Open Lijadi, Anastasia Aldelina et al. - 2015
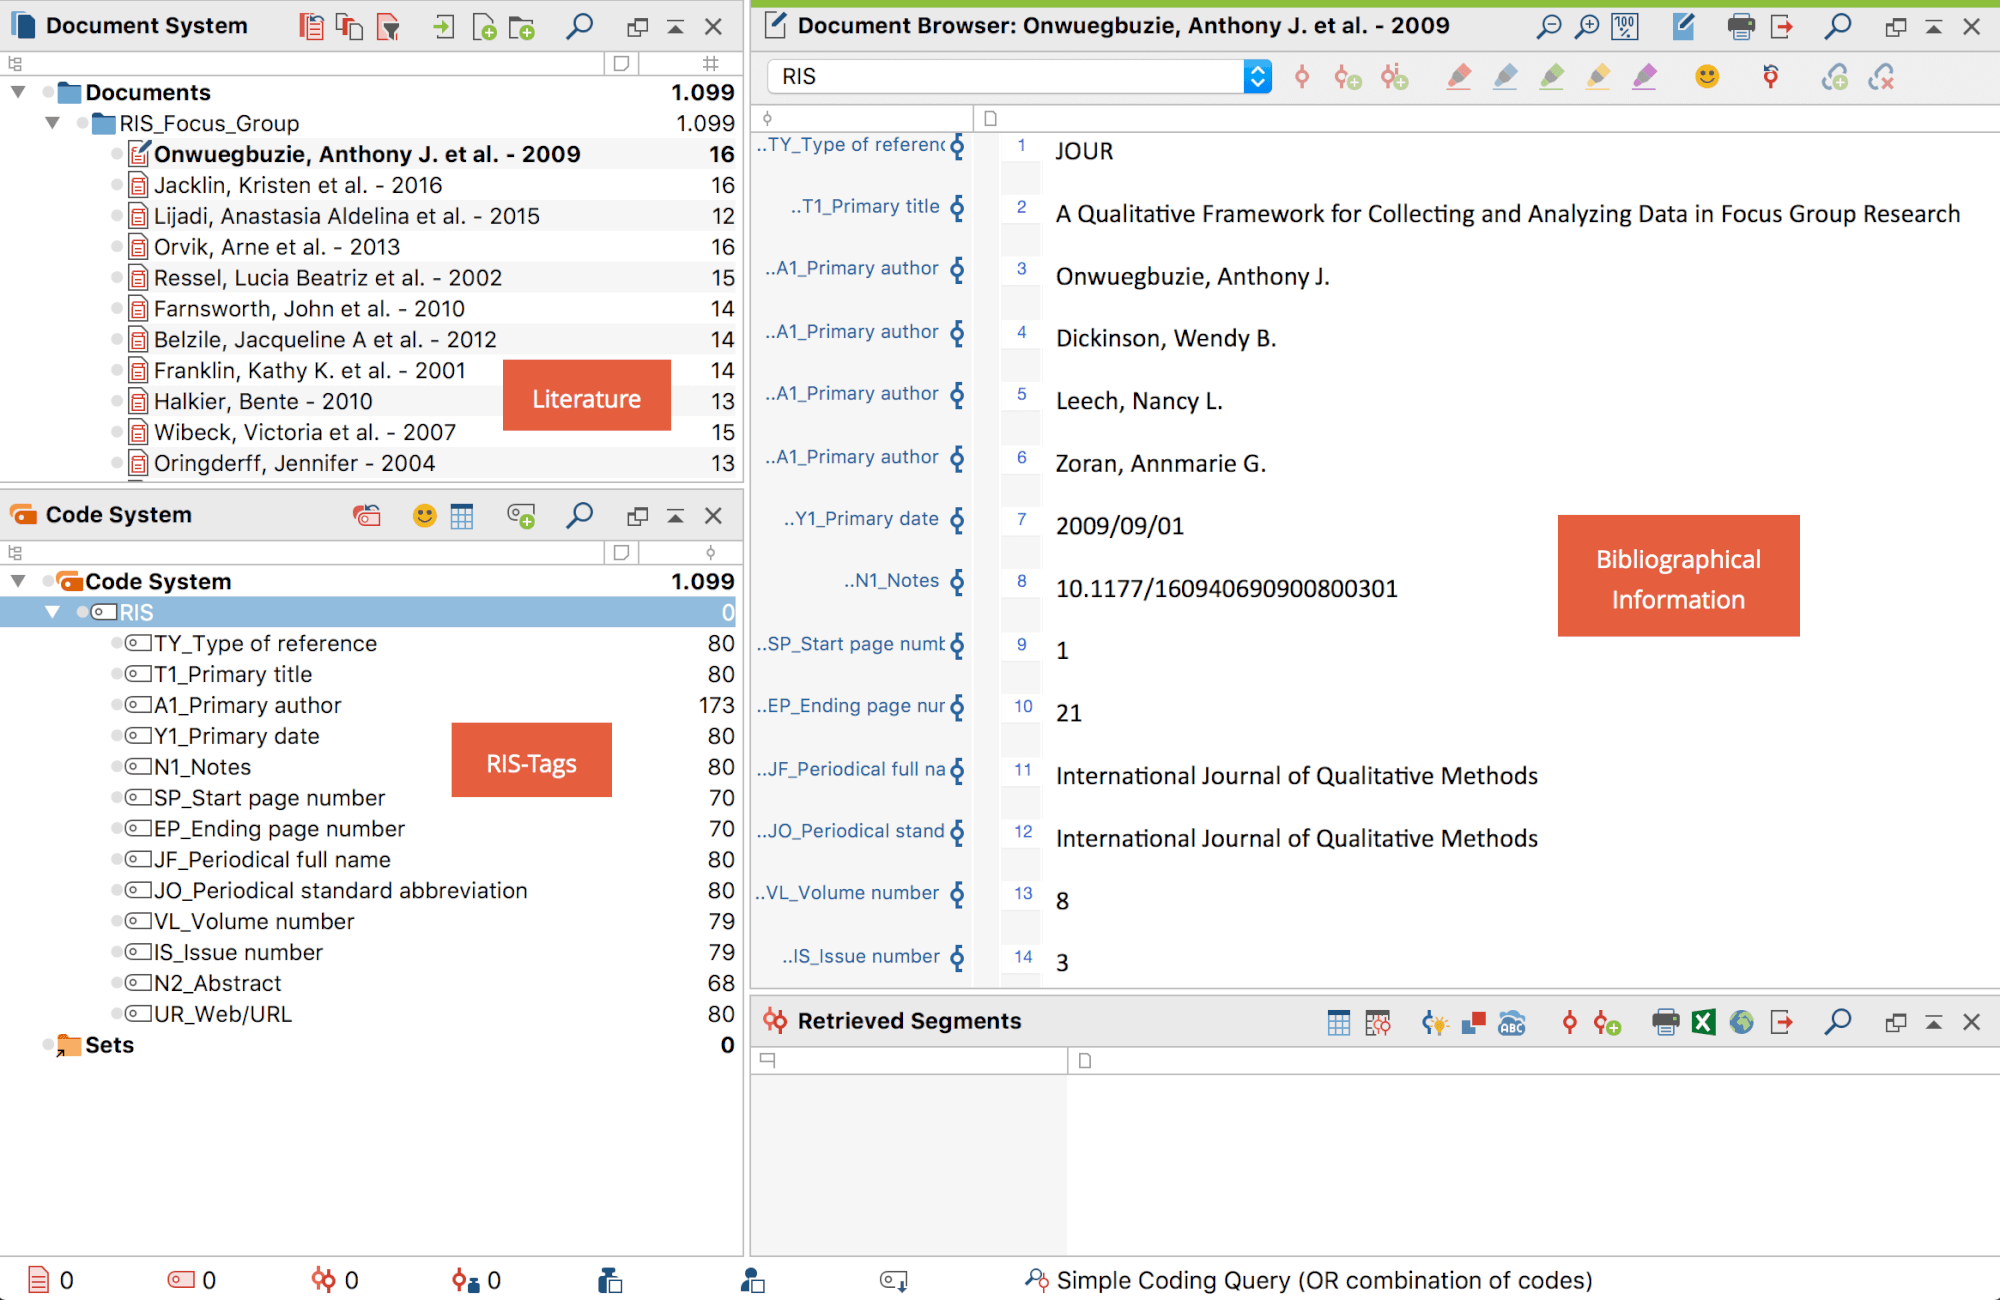This screenshot has width=2000, height=1300. (x=346, y=216)
